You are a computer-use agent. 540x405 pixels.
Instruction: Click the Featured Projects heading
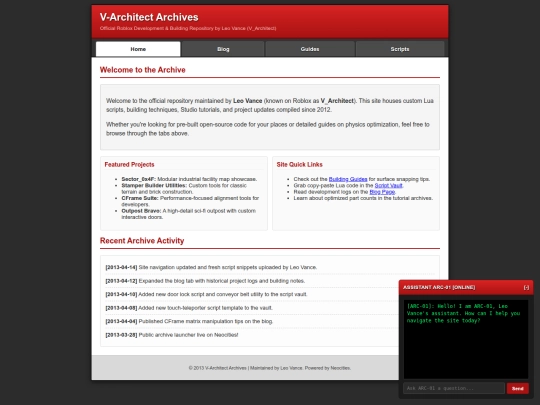[x=129, y=165]
